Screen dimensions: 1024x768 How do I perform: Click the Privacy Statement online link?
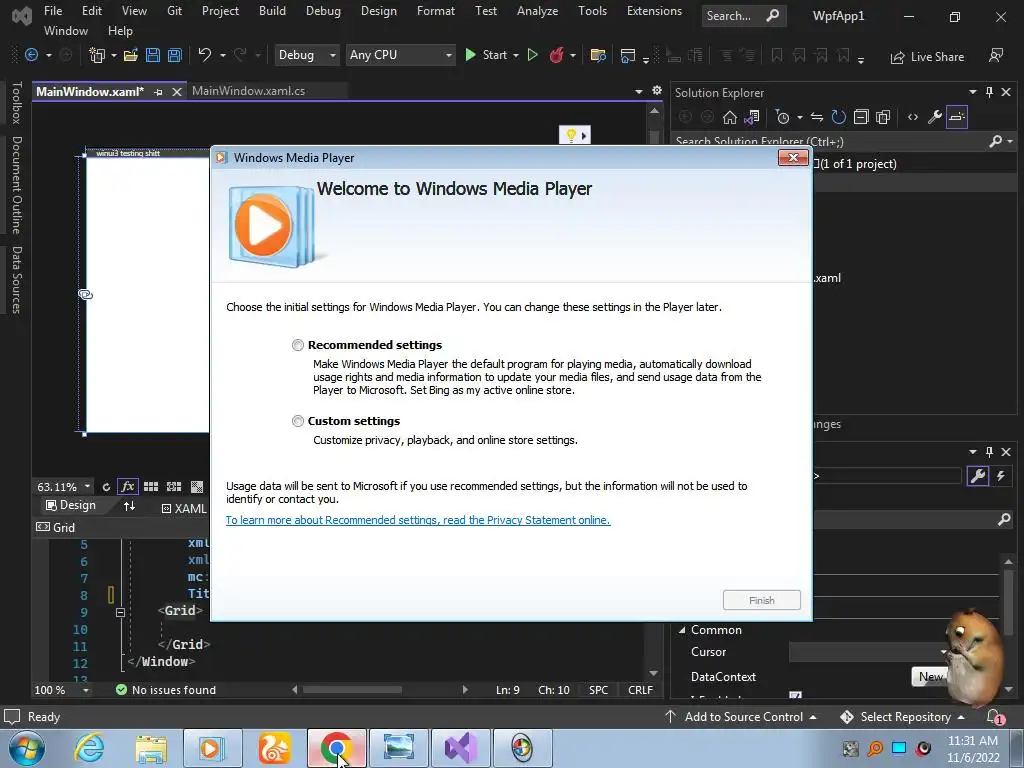click(x=418, y=520)
